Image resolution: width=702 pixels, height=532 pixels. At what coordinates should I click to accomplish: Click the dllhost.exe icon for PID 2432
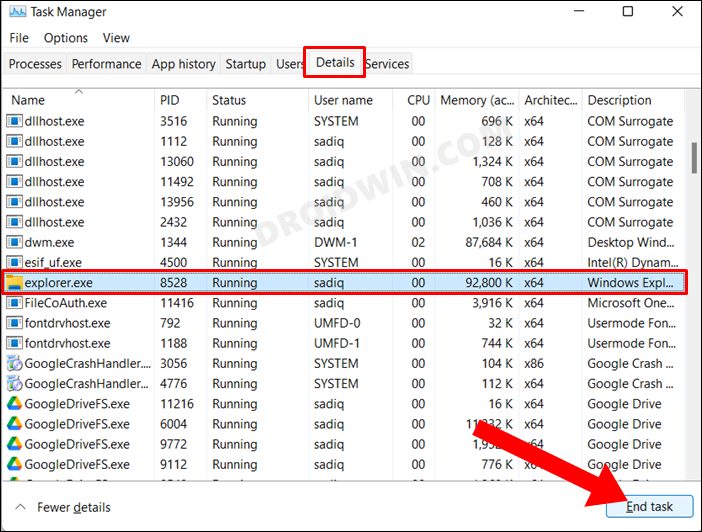point(14,222)
